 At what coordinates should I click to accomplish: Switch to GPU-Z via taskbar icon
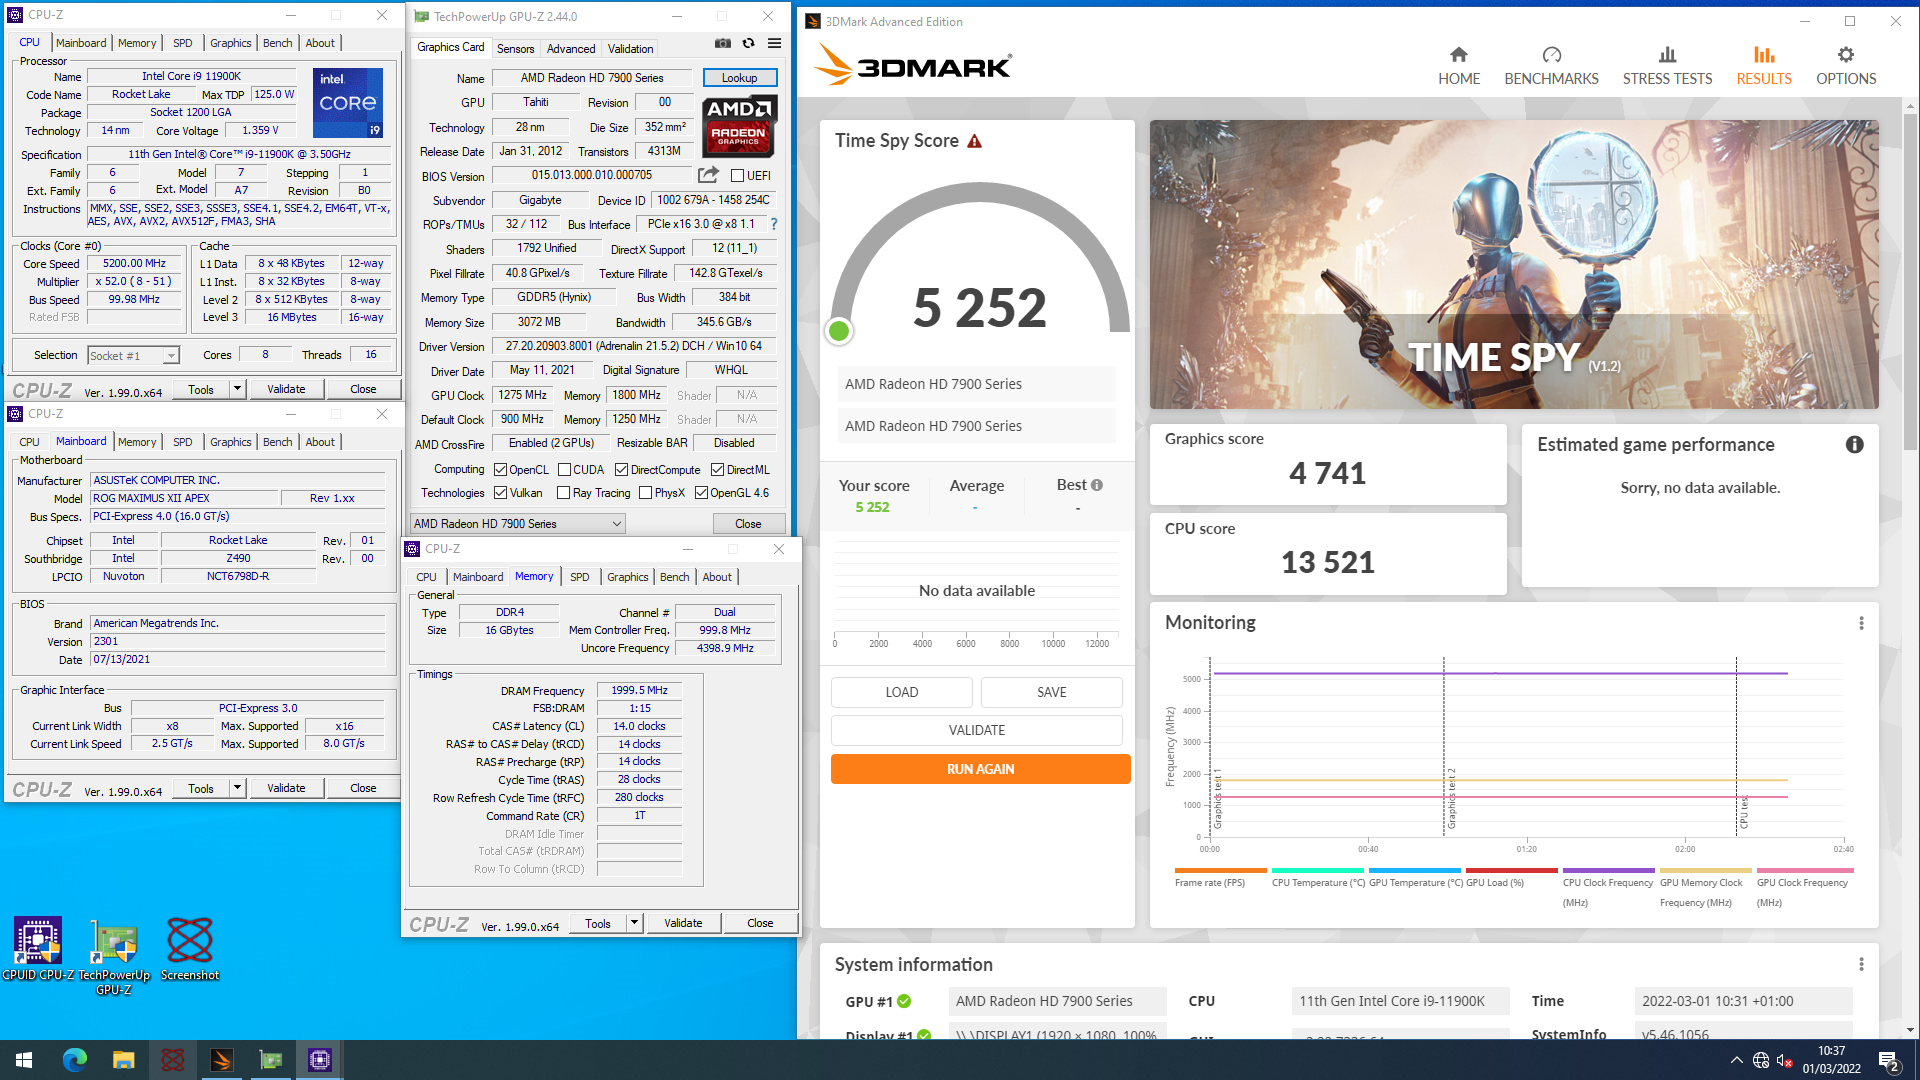pos(271,1060)
